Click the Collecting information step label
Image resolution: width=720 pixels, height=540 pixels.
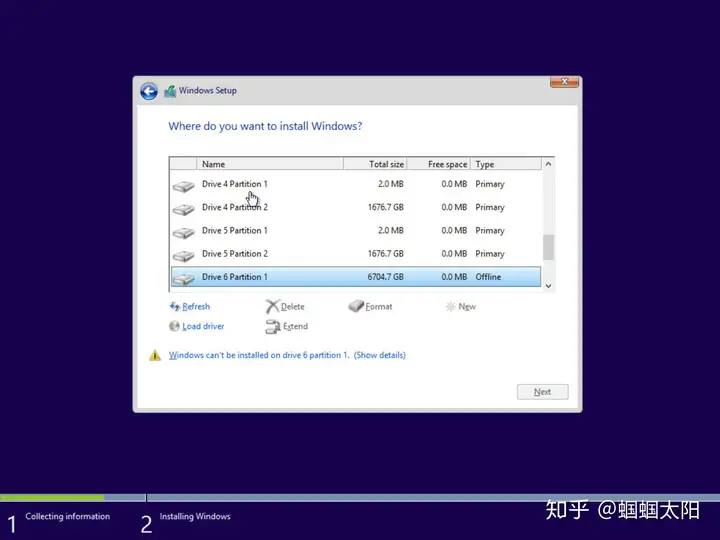click(68, 516)
